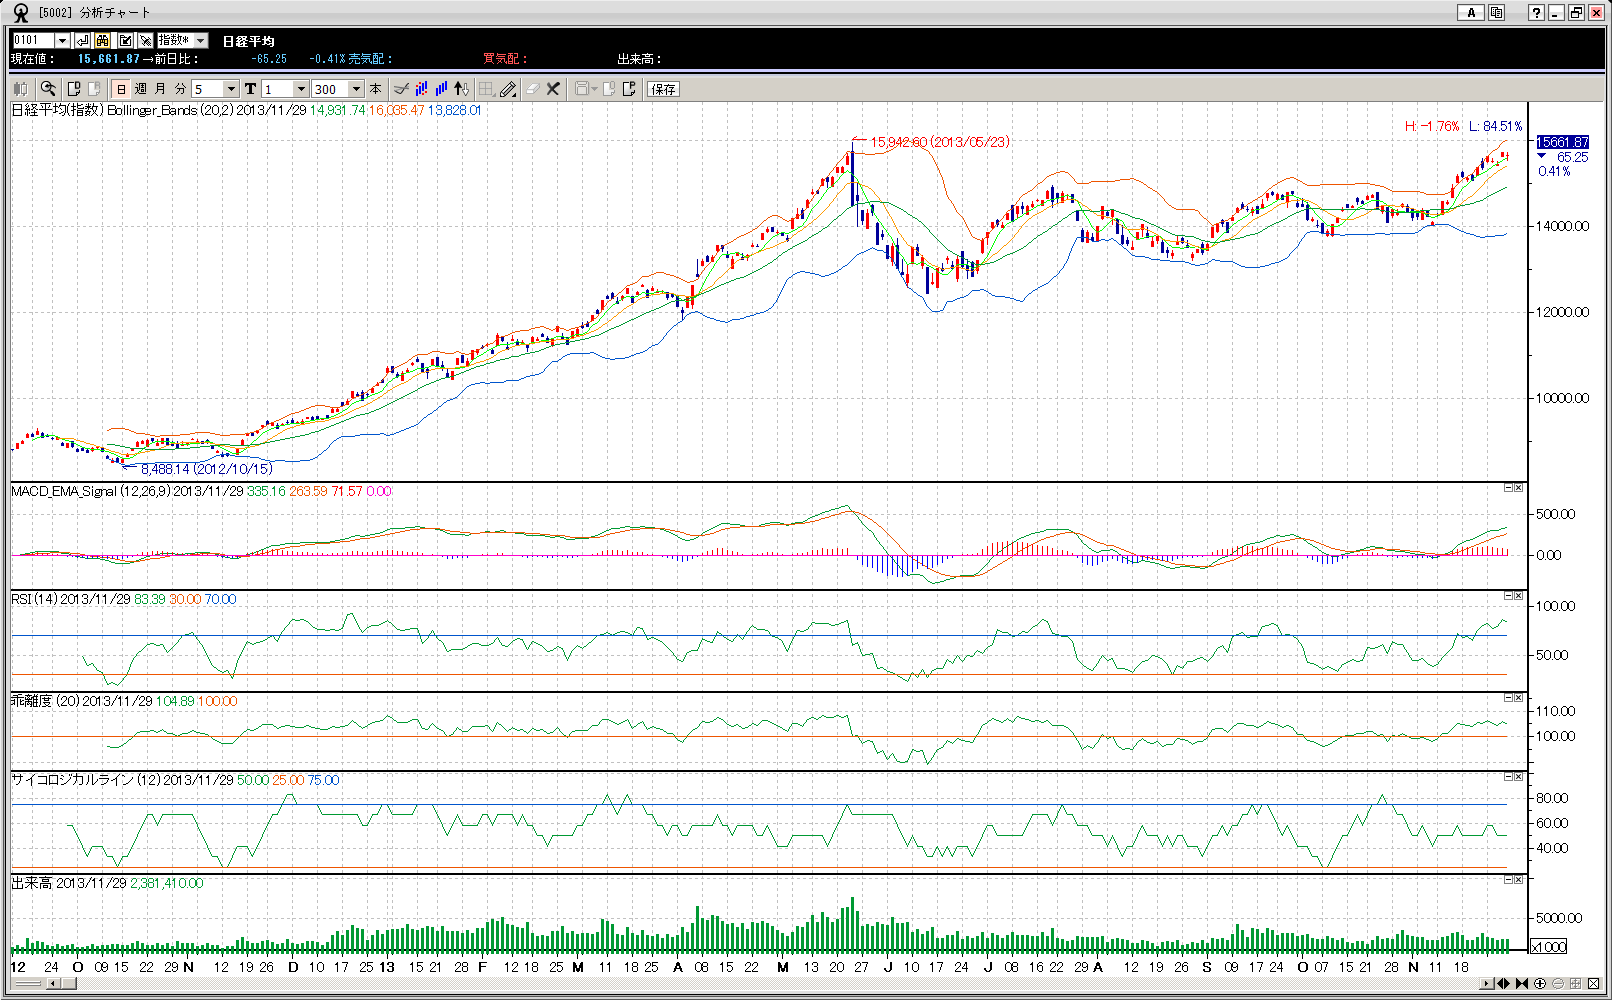The image size is (1612, 1000).
Task: Click the help question mark button
Action: (1536, 13)
